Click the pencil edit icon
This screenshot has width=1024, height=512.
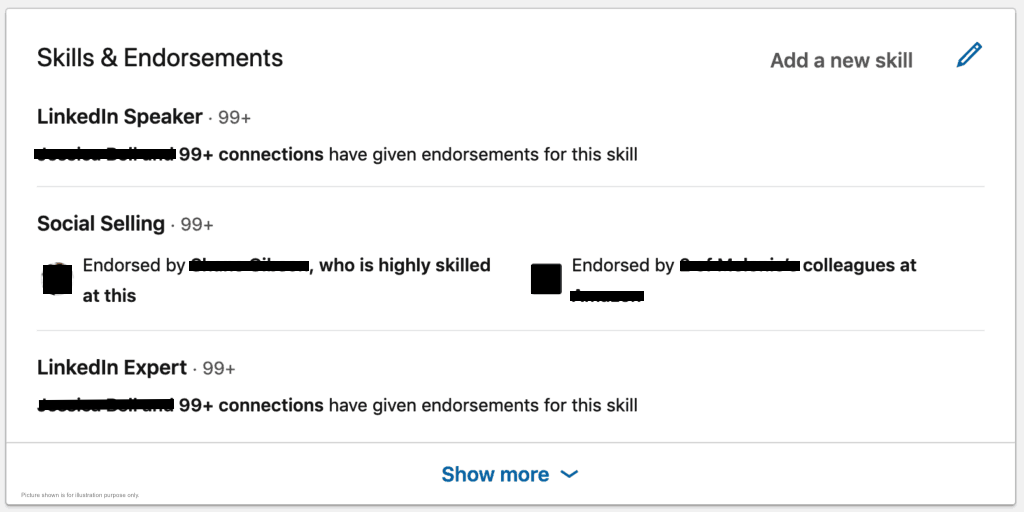click(x=969, y=56)
